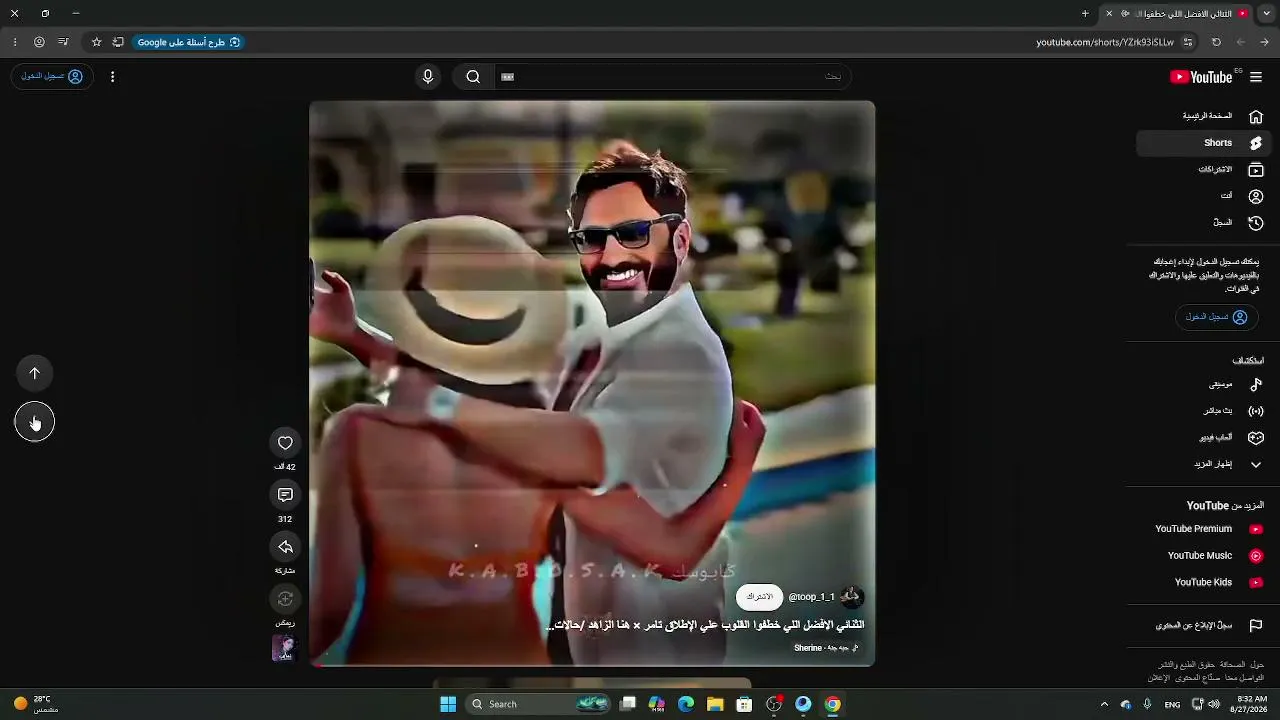The height and width of the screenshot is (720, 1280).
Task: Open the Report history flag item
Action: pos(1204,626)
